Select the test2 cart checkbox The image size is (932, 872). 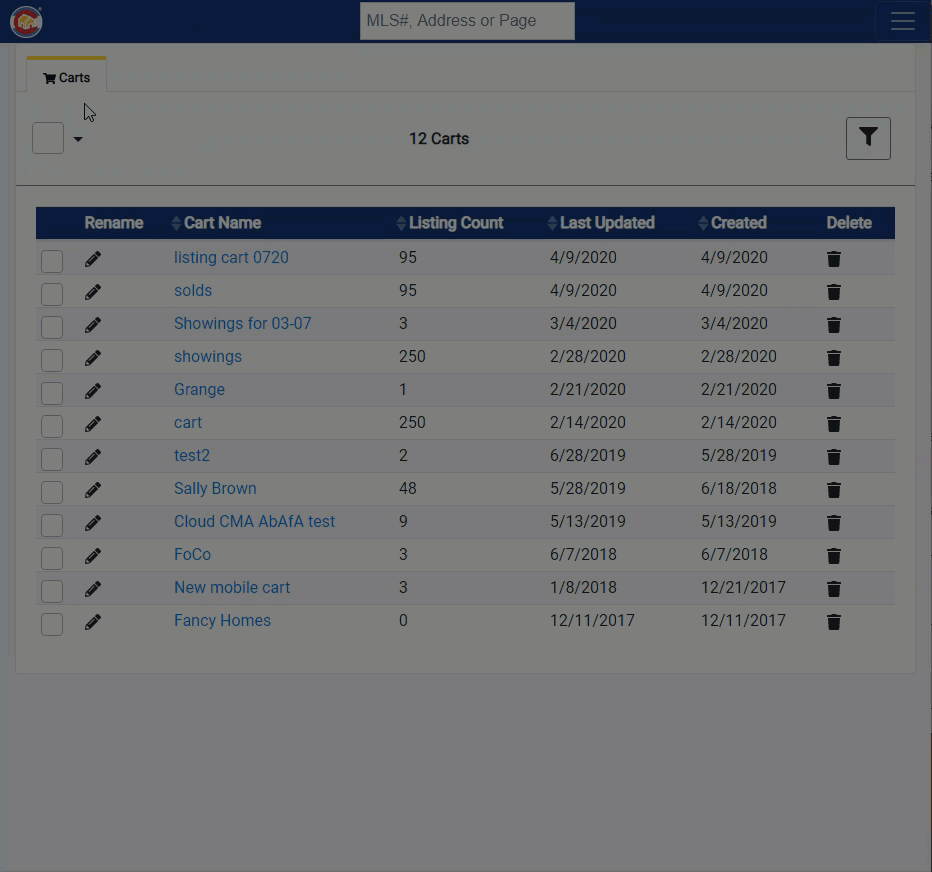[52, 459]
